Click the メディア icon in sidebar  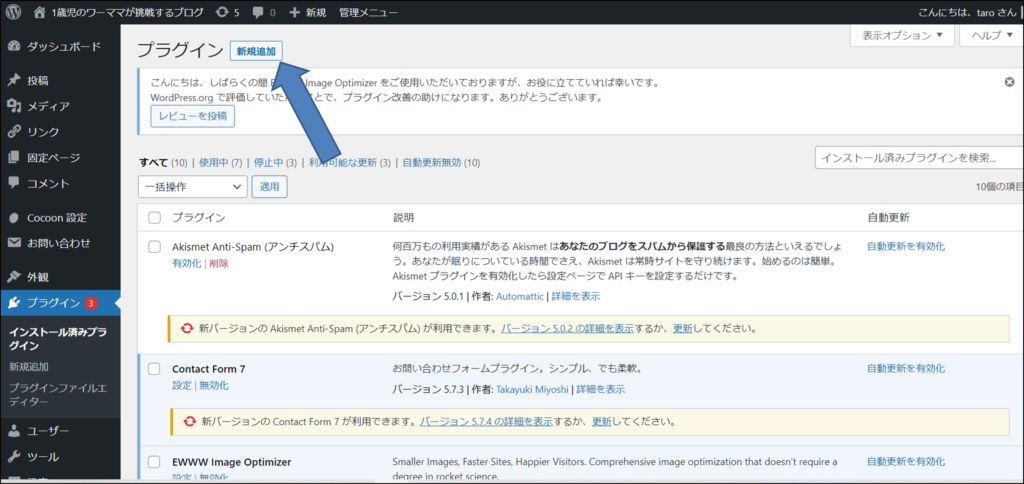[14, 106]
